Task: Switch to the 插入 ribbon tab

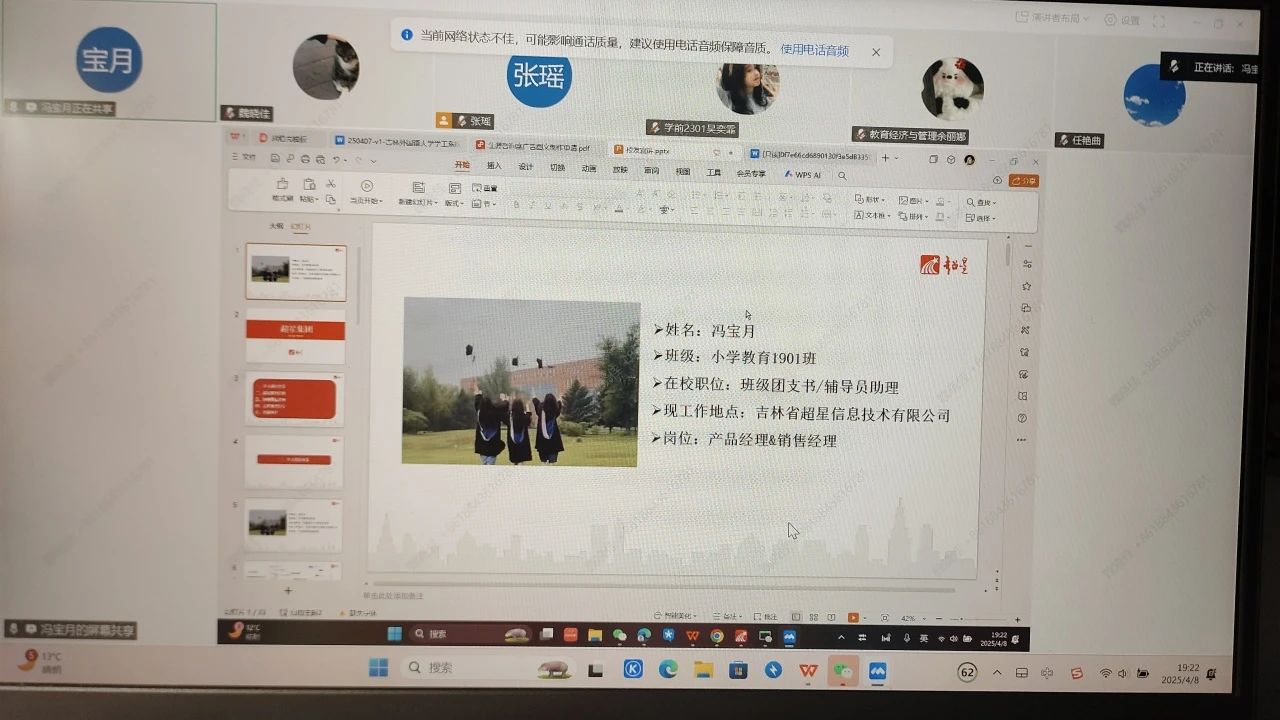Action: 494,167
